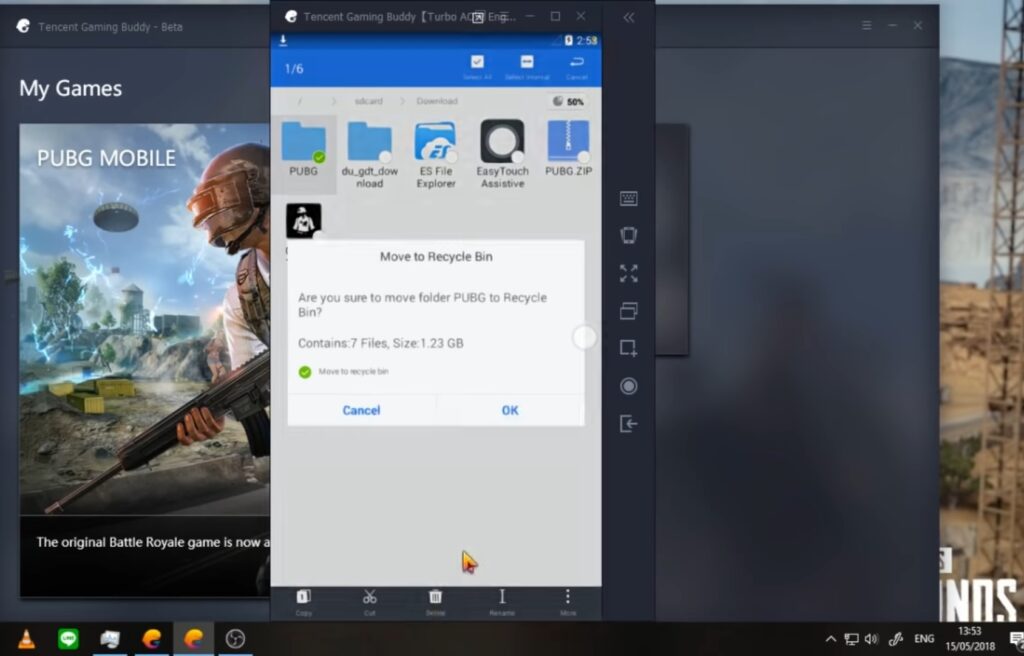Open the keyboard mapping icon in emulator sidebar

628,199
